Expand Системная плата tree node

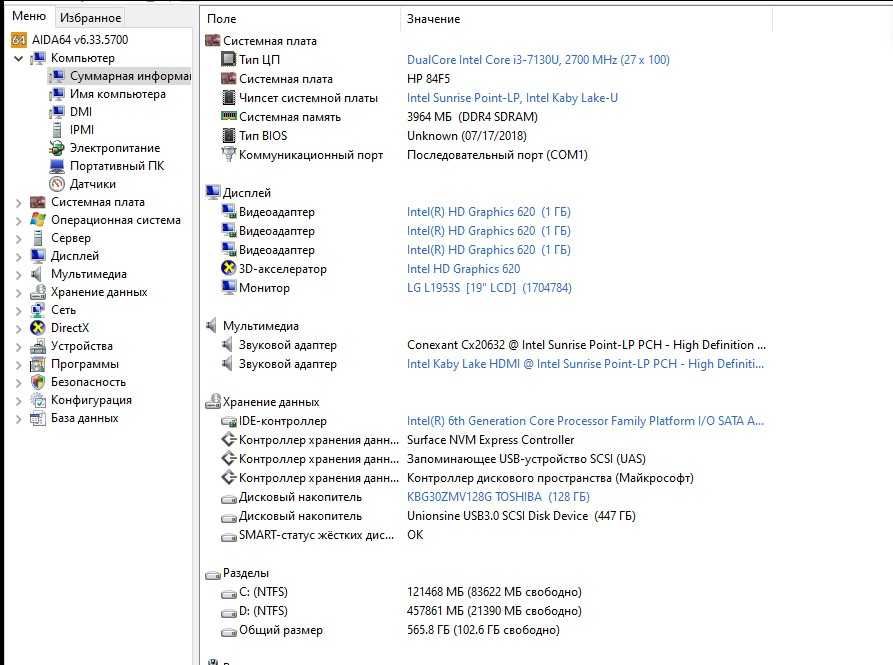(x=18, y=203)
